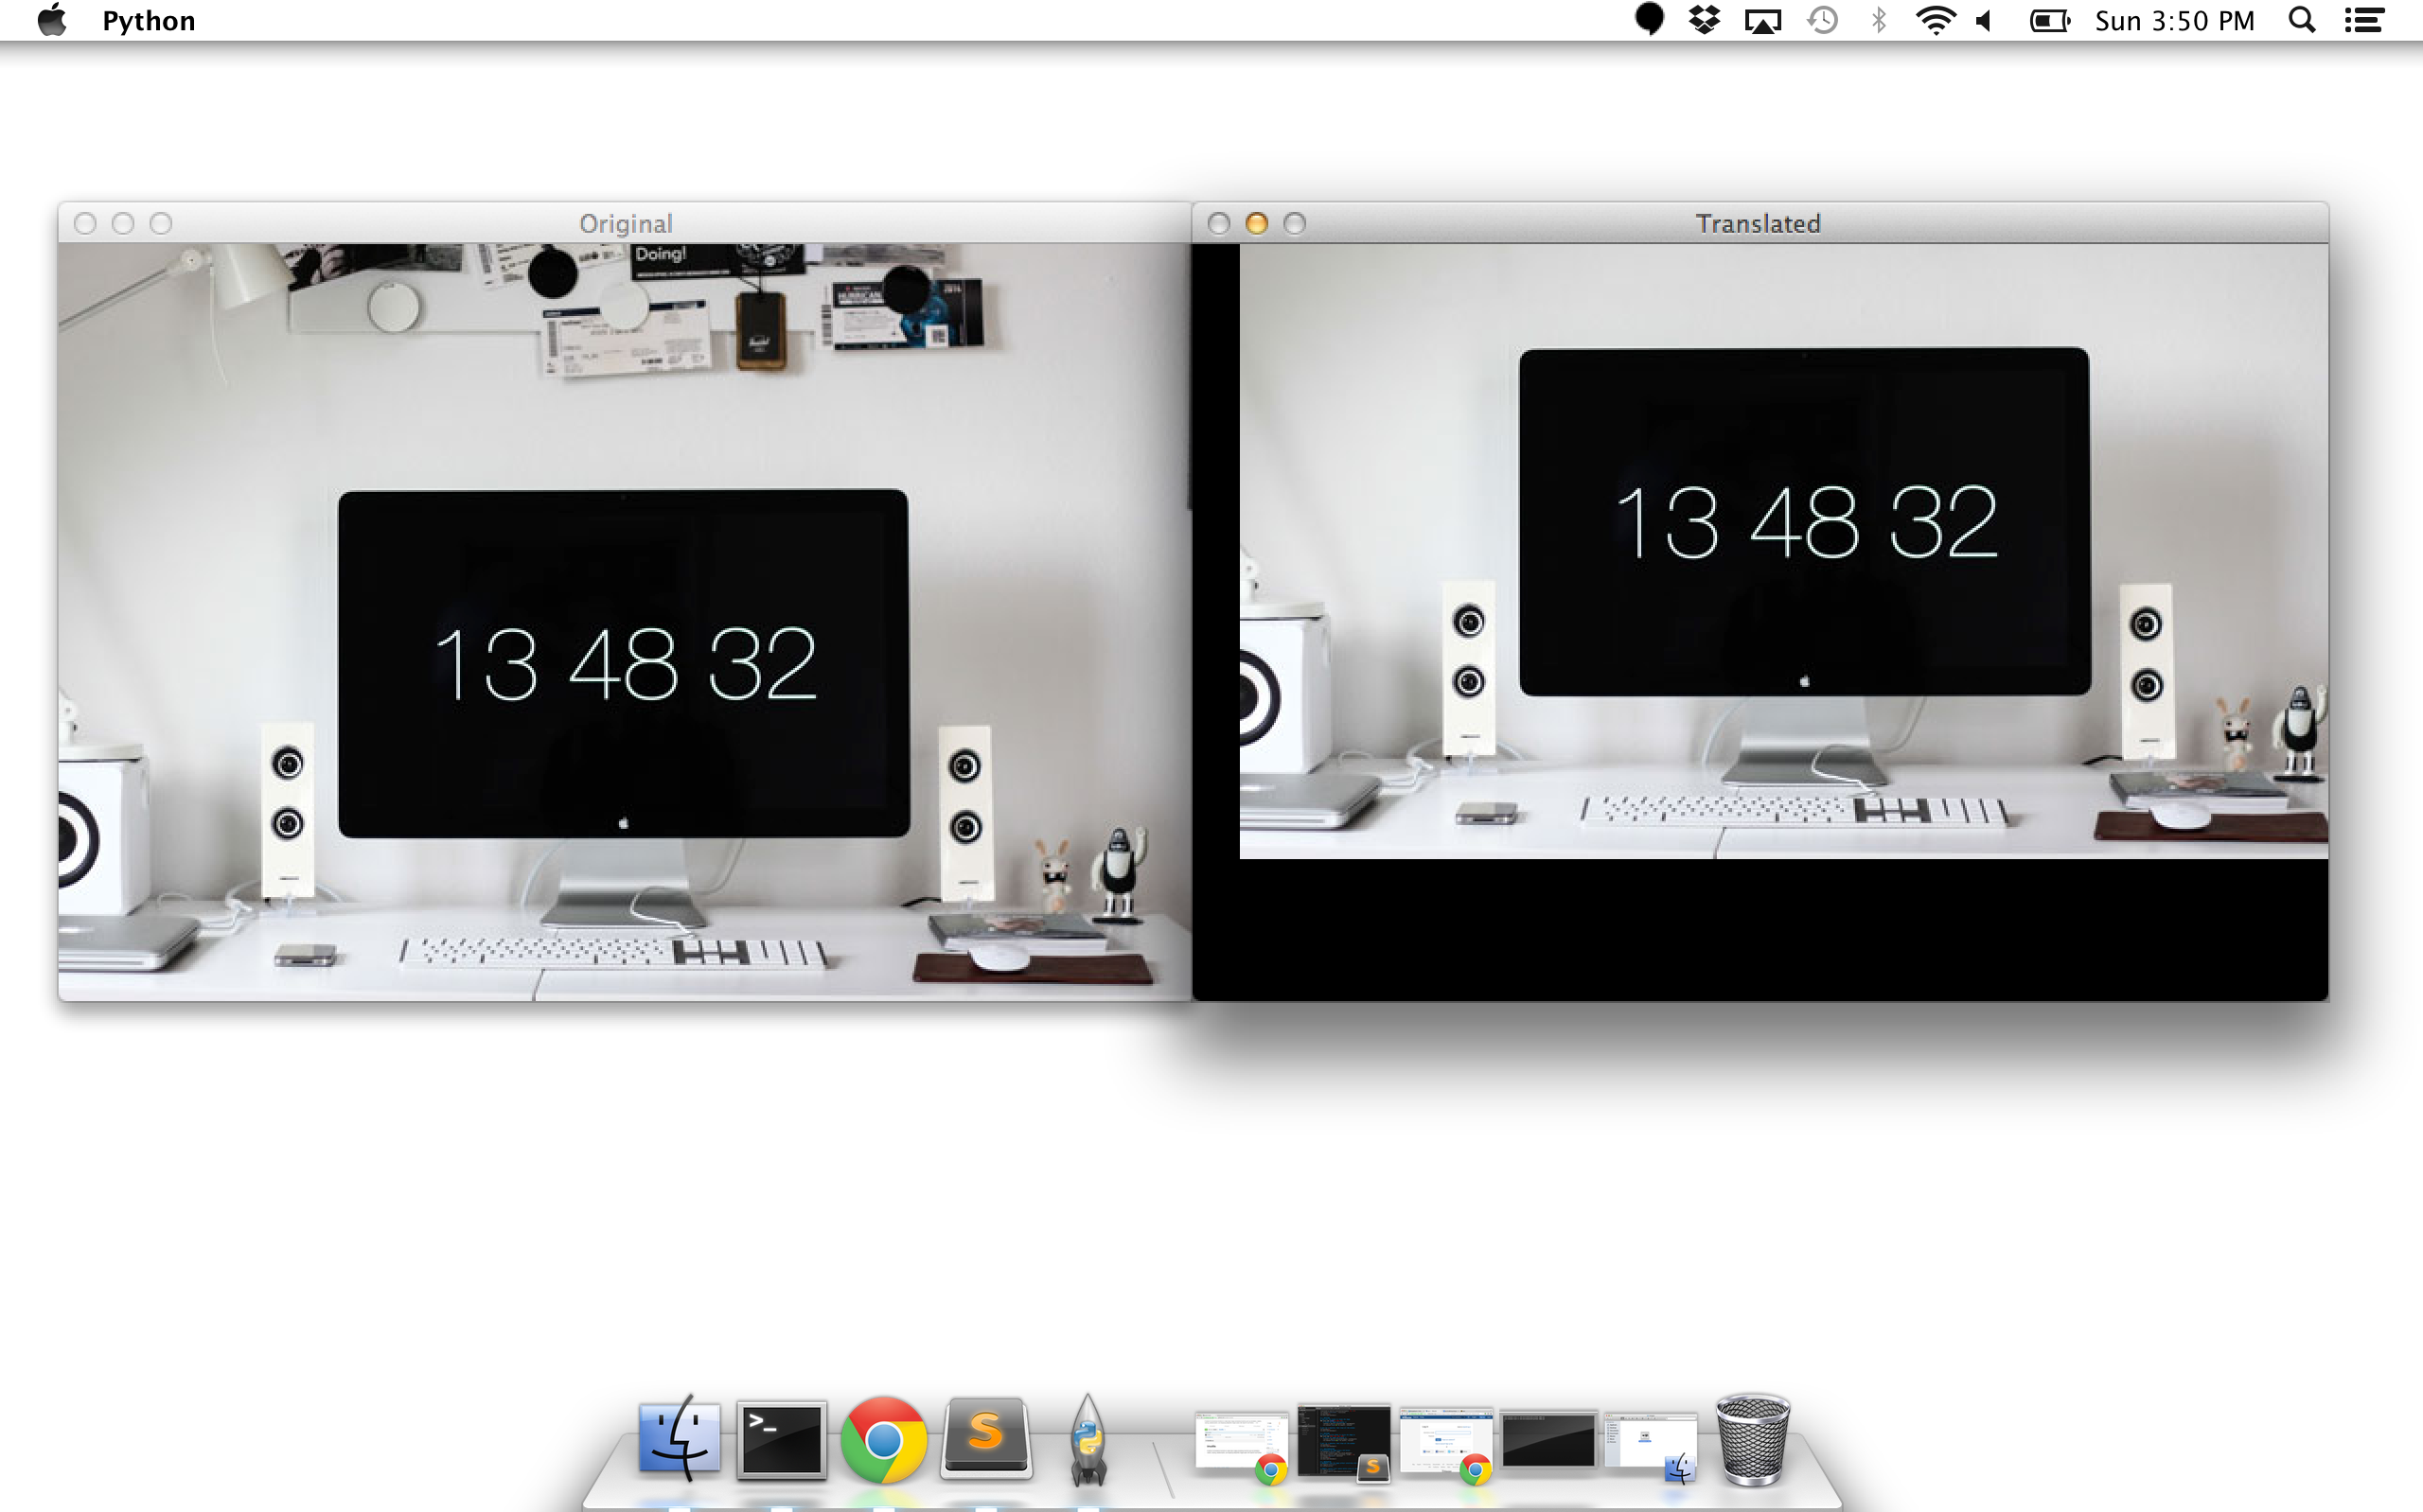Click the Bluetooth status icon
This screenshot has width=2423, height=1512.
pyautogui.click(x=1878, y=20)
